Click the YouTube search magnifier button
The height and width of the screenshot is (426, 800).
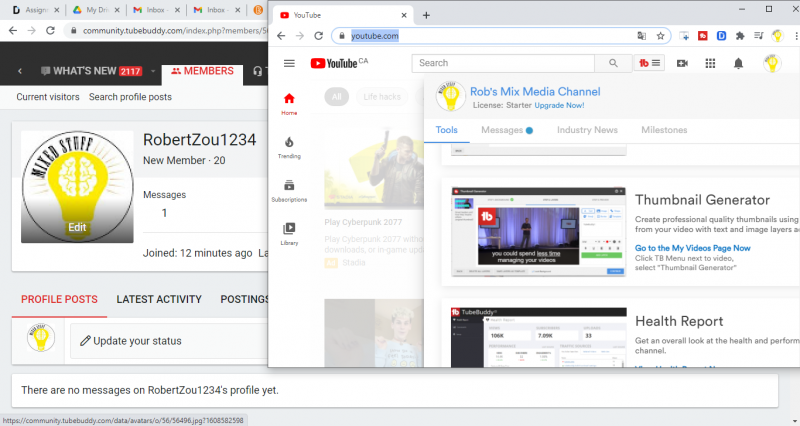(610, 63)
